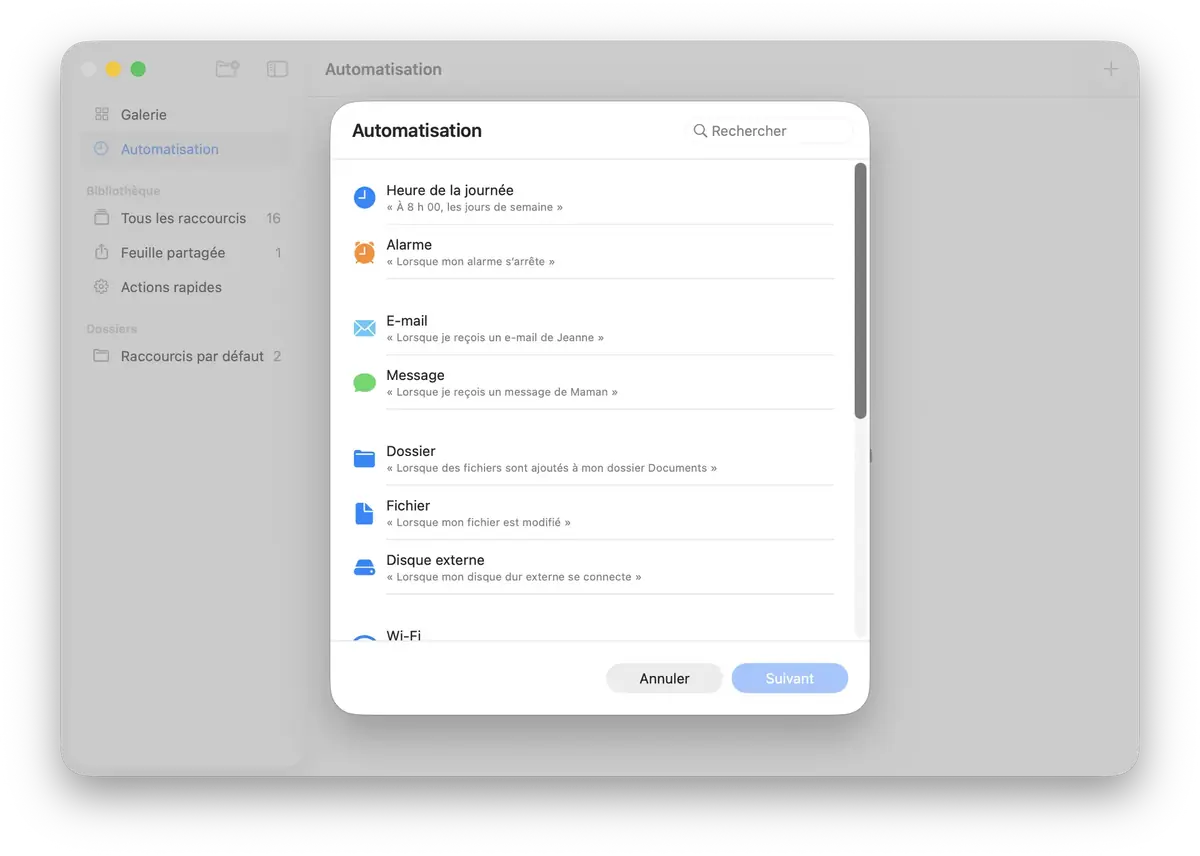This screenshot has height=856, width=1200.
Task: Click the Dossier blue folder icon
Action: pyautogui.click(x=364, y=458)
